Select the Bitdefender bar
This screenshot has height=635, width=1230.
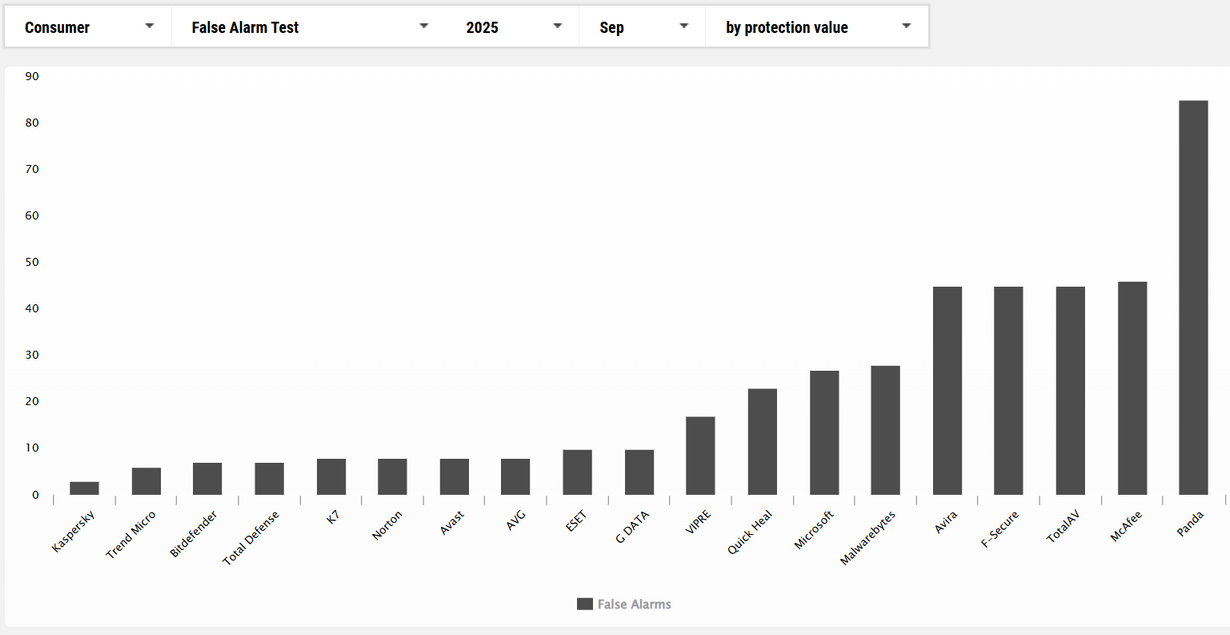coord(208,479)
